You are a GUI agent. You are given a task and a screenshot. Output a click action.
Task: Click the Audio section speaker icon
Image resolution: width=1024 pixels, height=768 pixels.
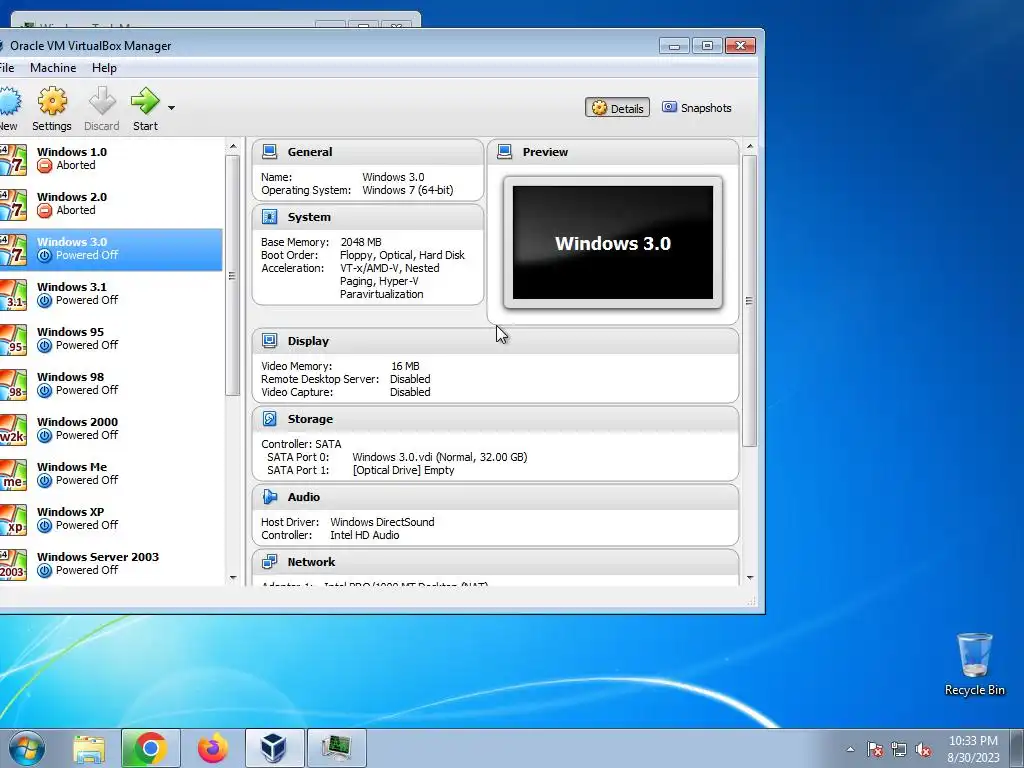pos(269,497)
